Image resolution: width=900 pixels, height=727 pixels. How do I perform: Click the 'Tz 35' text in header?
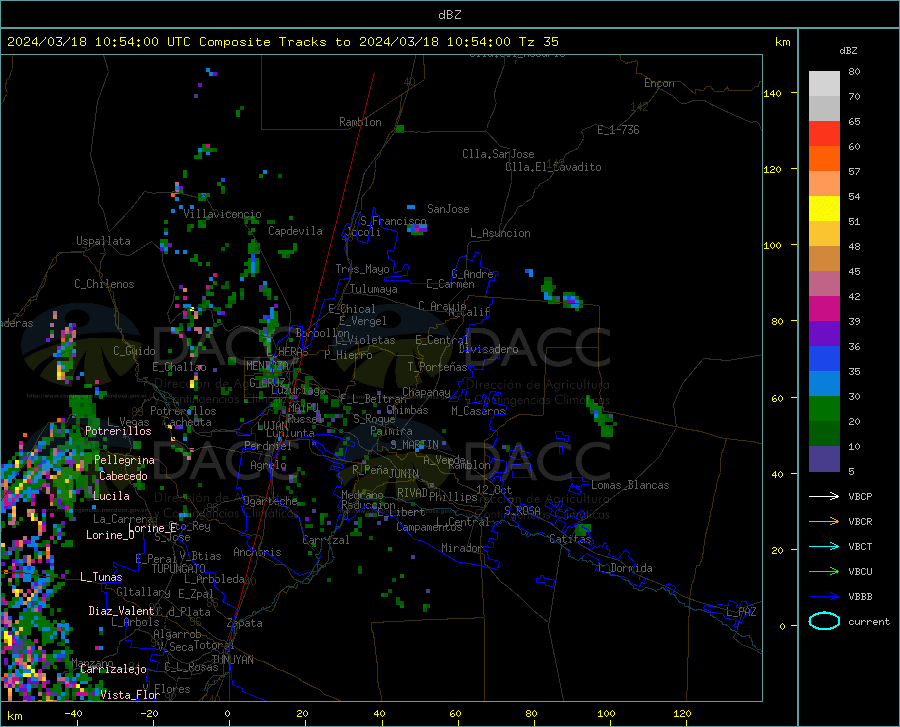coord(538,42)
